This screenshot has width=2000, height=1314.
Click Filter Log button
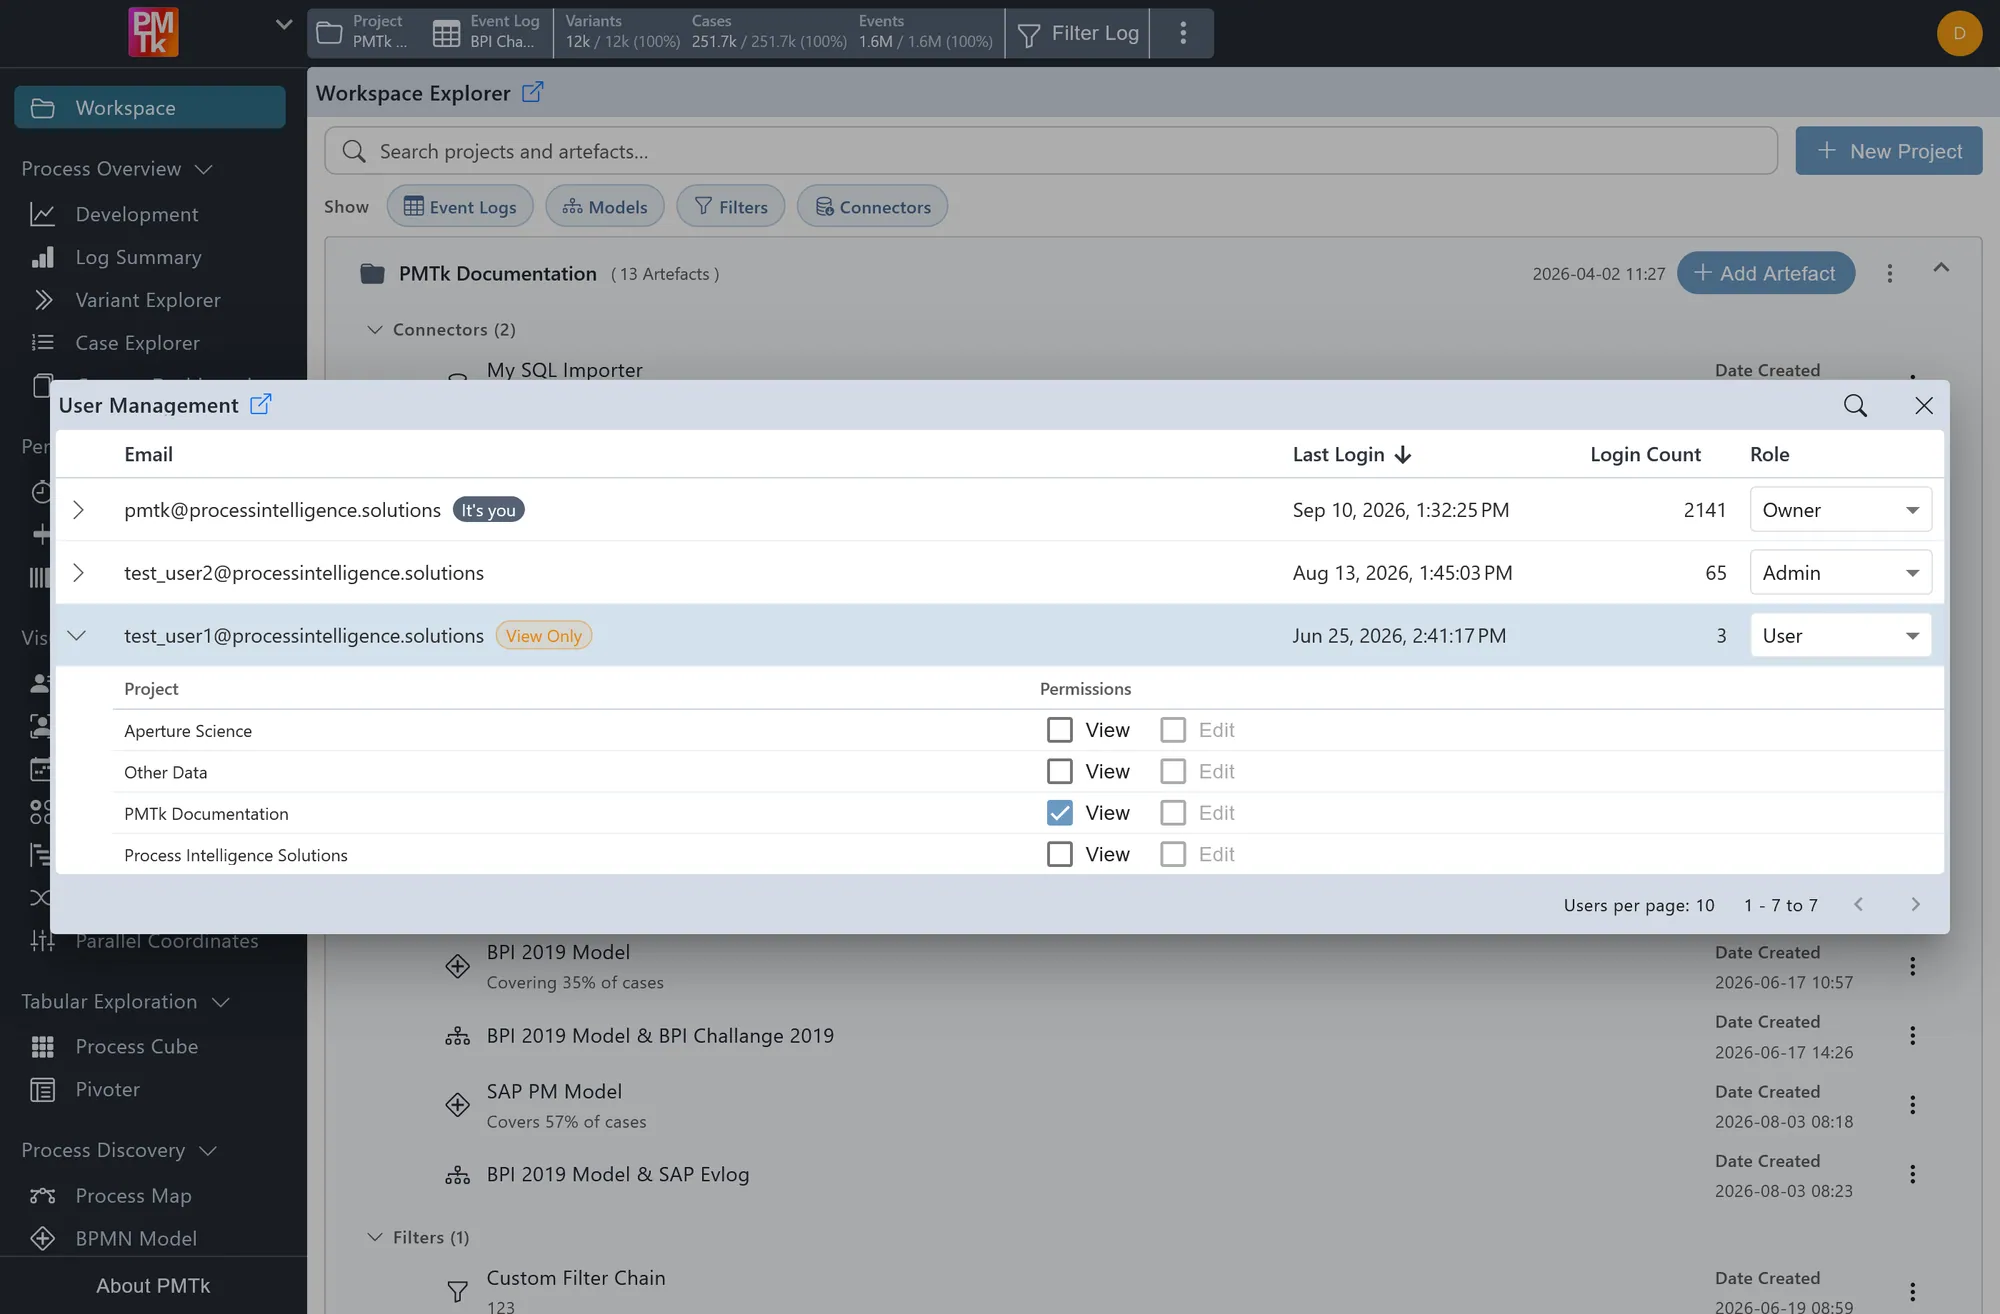point(1078,33)
